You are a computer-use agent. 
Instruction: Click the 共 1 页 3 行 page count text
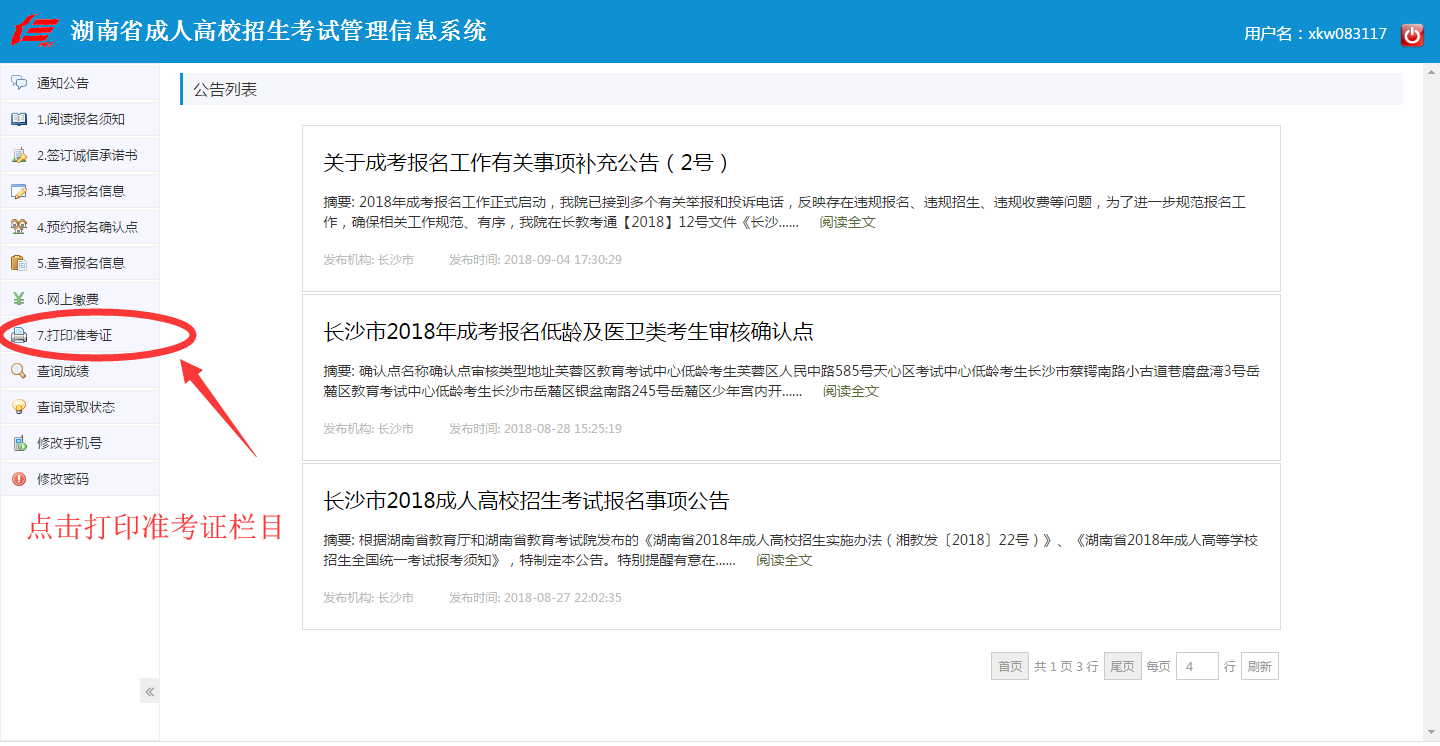tap(1066, 667)
